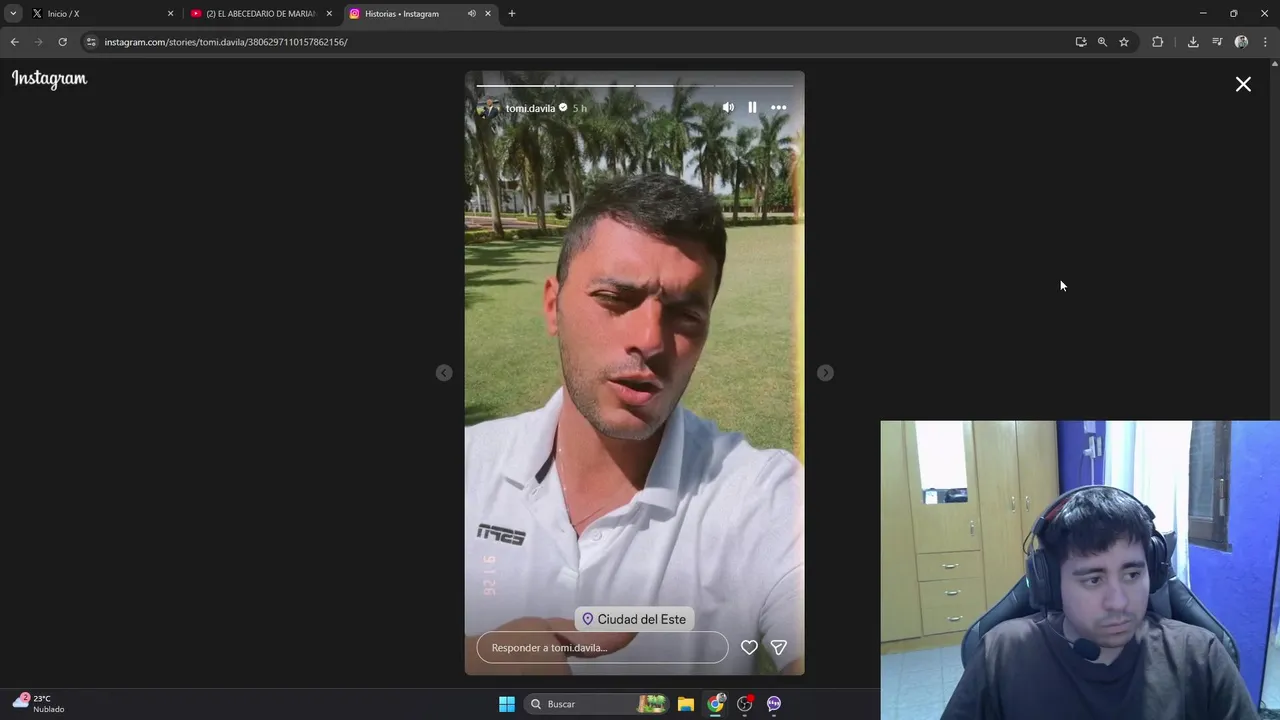This screenshot has width=1280, height=720.
Task: Open File Explorer from the taskbar
Action: pos(686,704)
